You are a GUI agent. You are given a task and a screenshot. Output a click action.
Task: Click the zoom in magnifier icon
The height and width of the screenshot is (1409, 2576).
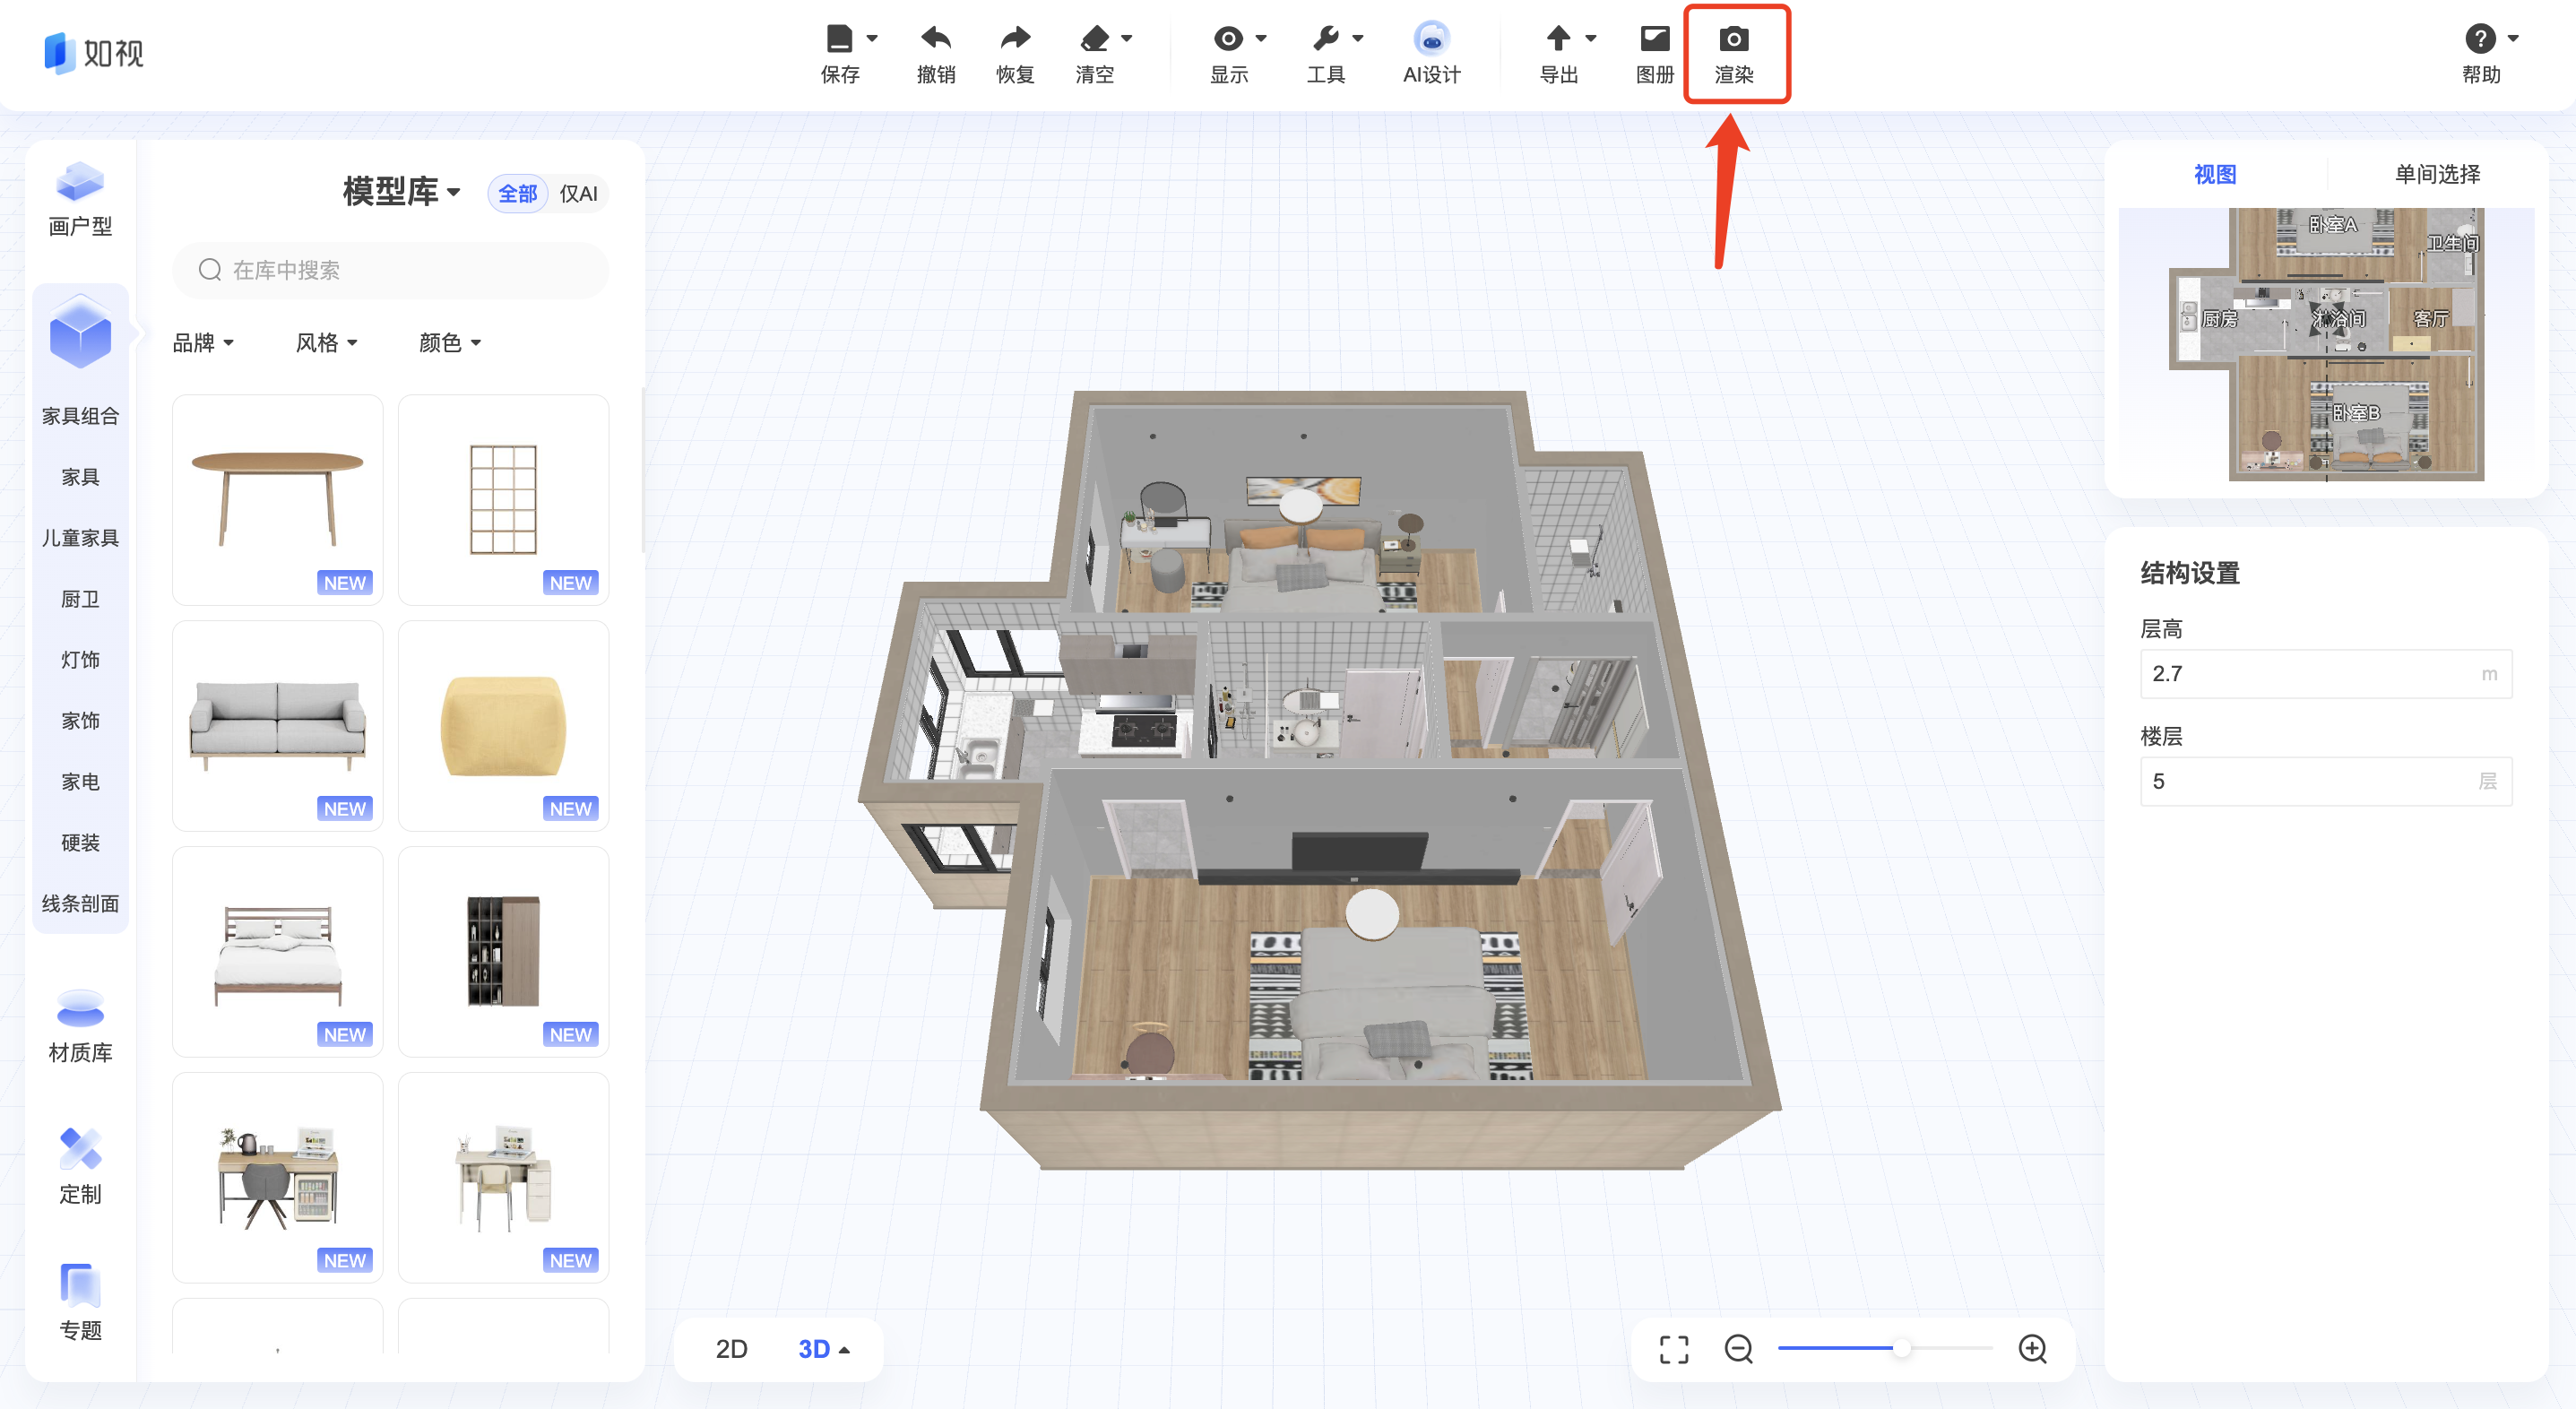[x=2032, y=1349]
